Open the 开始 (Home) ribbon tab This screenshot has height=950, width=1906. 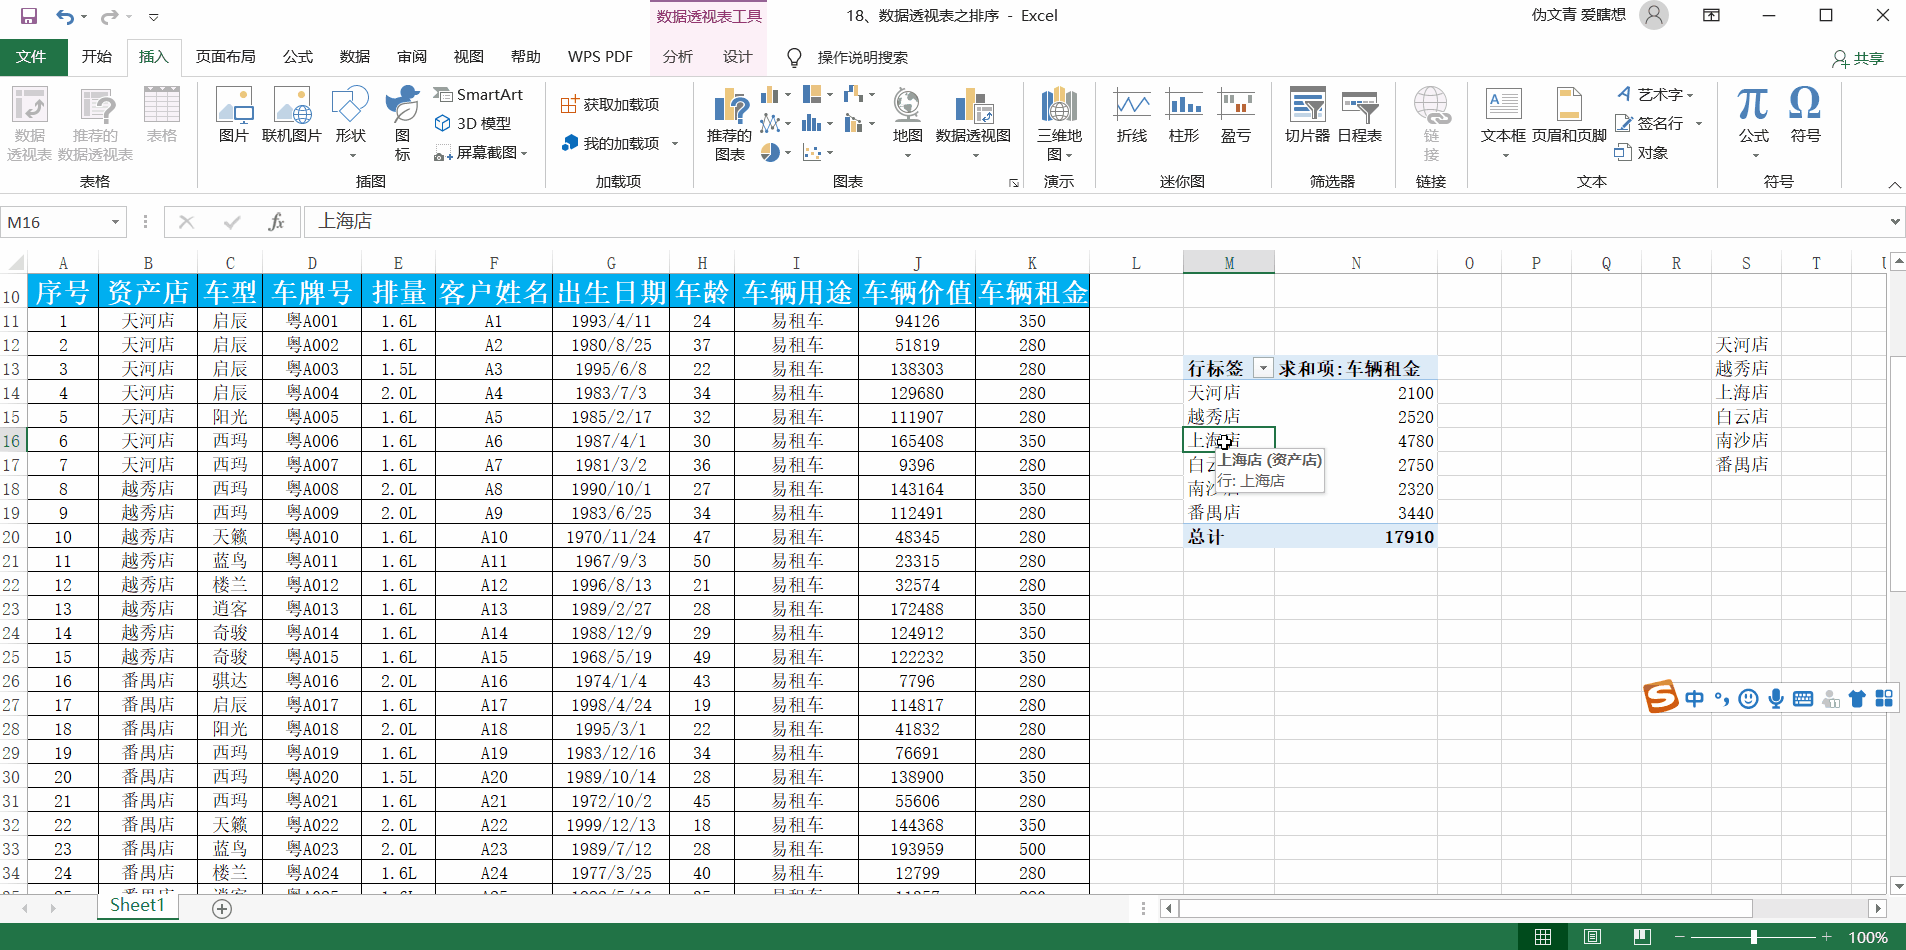point(97,57)
